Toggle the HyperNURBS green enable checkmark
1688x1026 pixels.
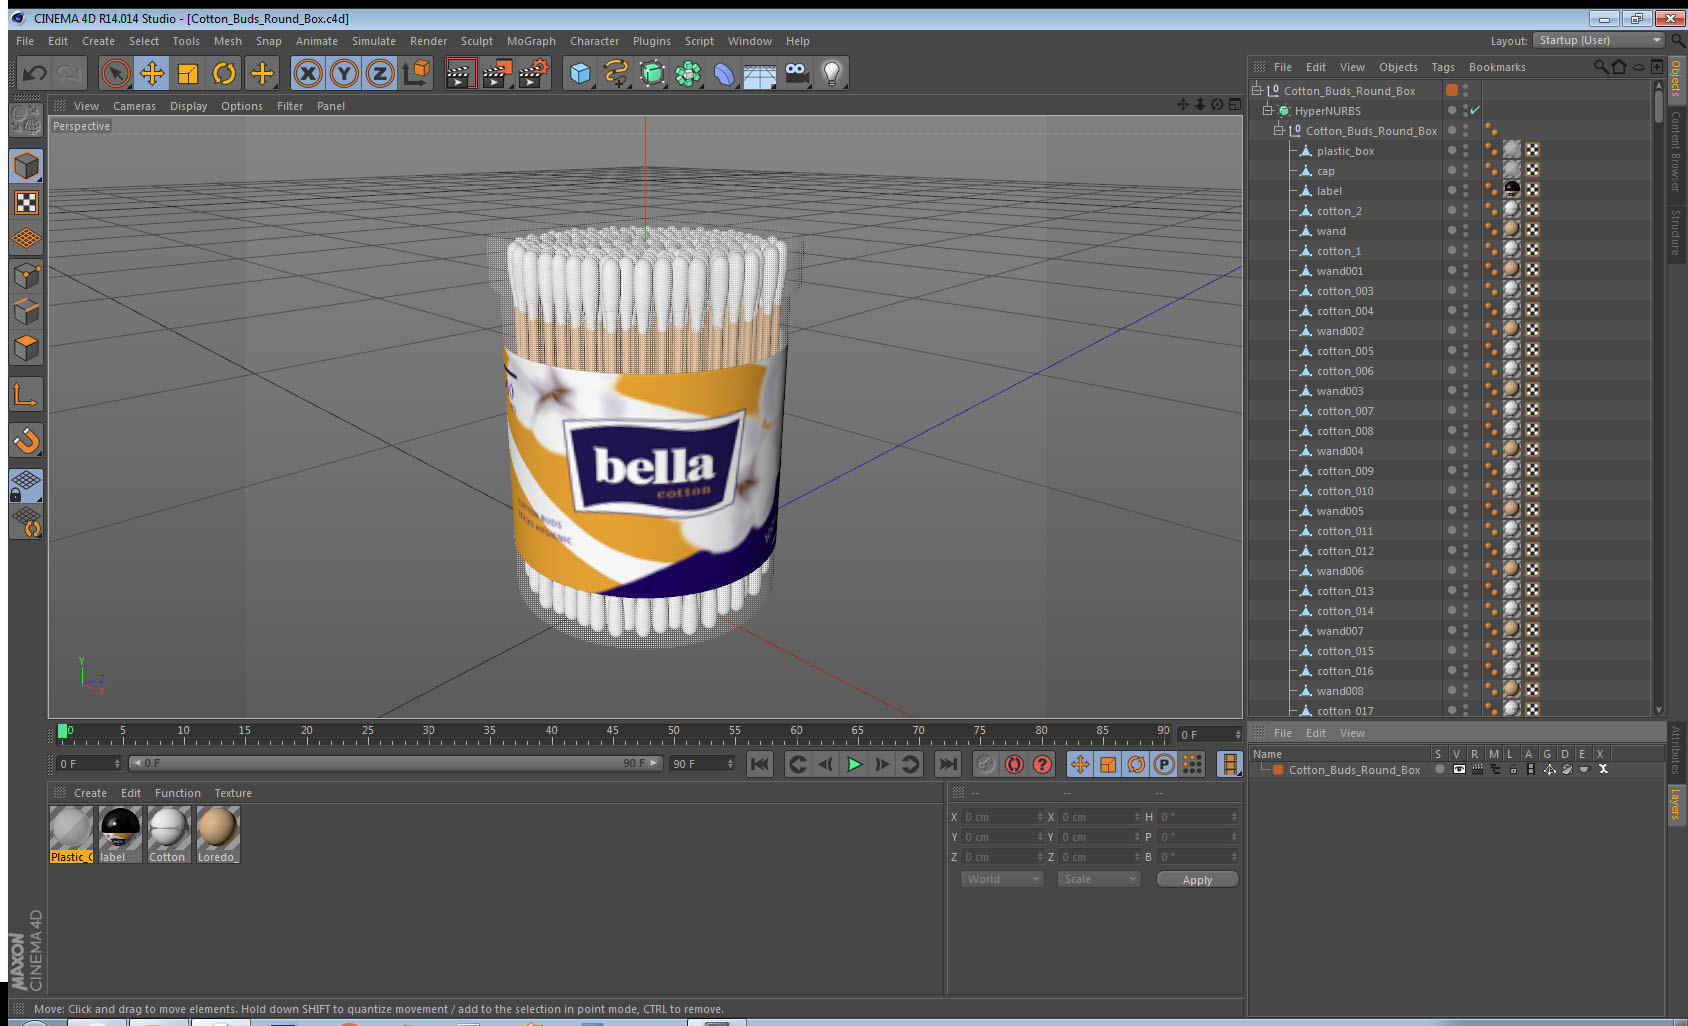[x=1475, y=110]
